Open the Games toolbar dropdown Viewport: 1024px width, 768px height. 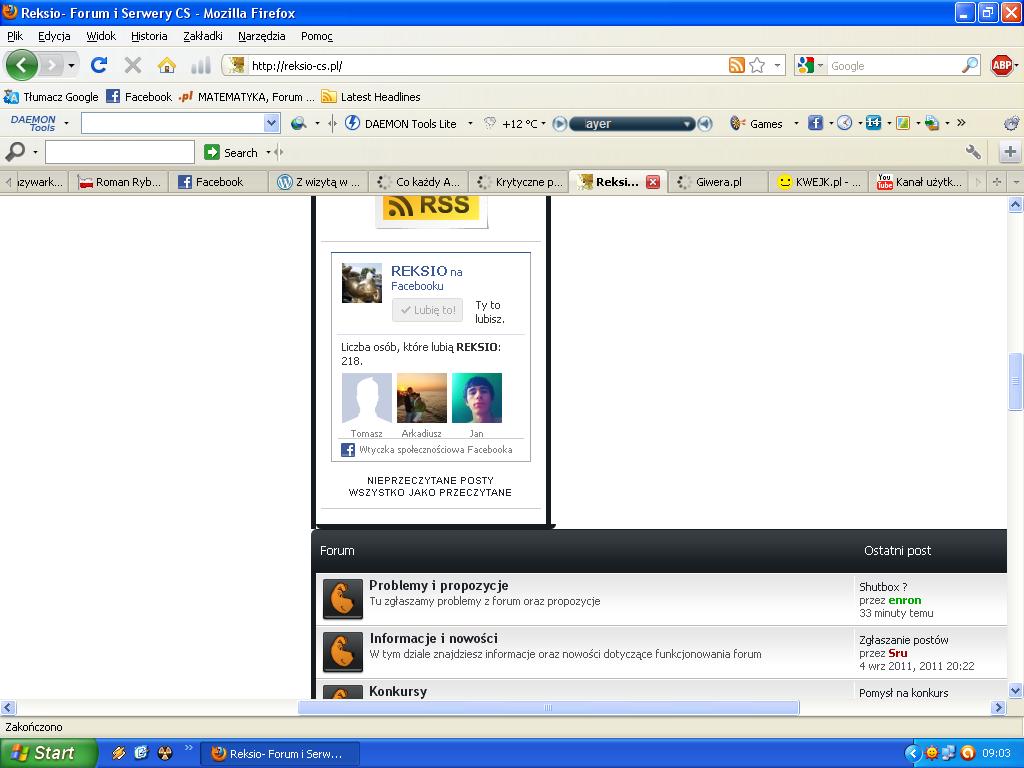click(796, 123)
